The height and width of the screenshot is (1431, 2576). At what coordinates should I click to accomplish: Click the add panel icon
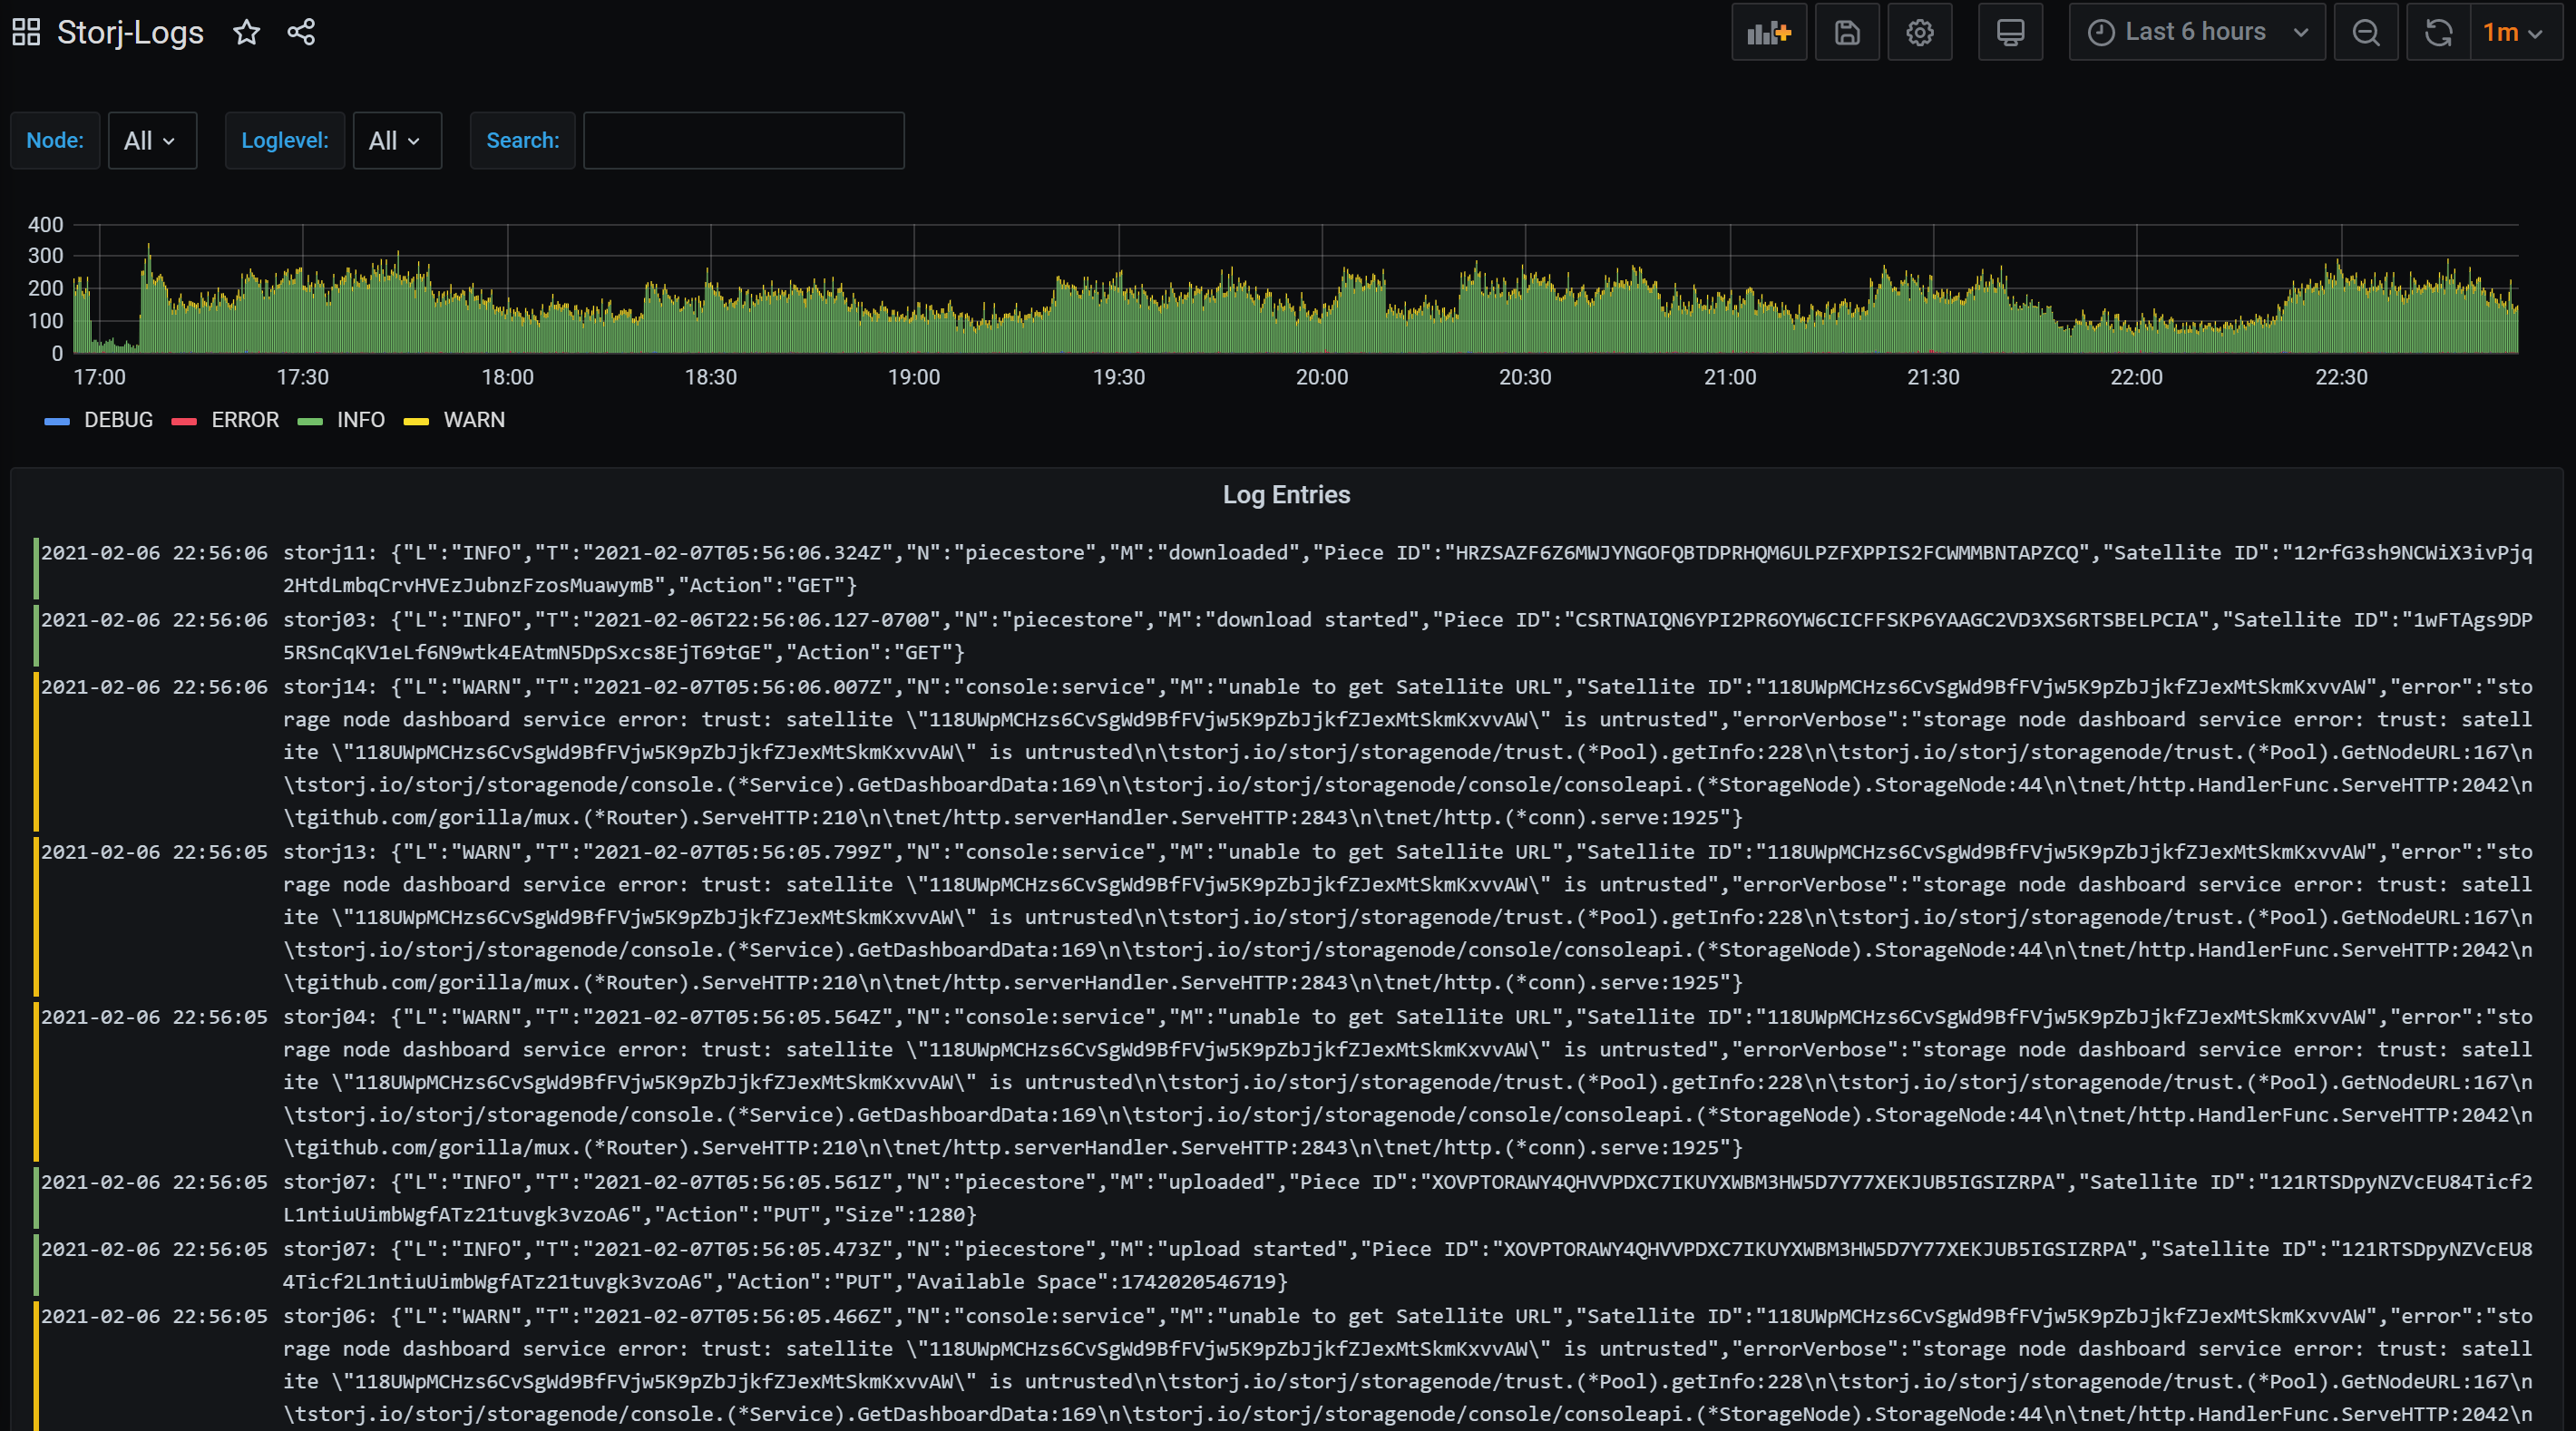(x=1768, y=32)
